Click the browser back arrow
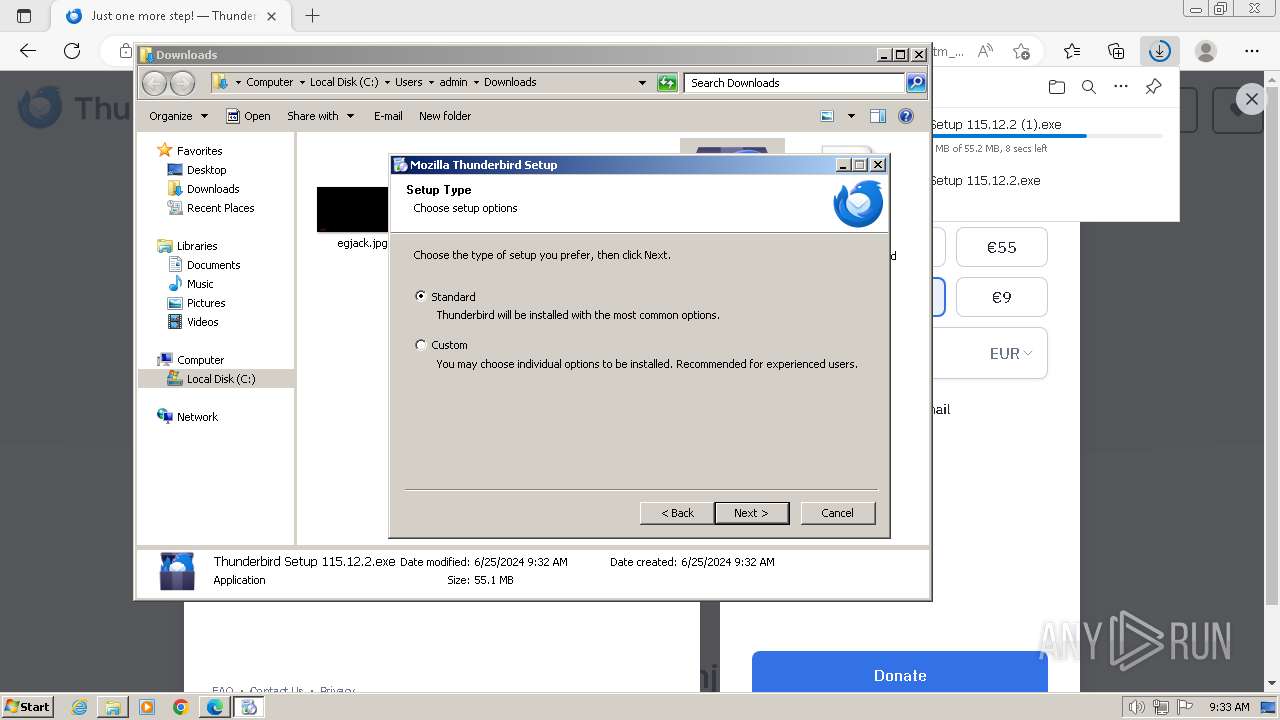The image size is (1280, 720). [27, 51]
